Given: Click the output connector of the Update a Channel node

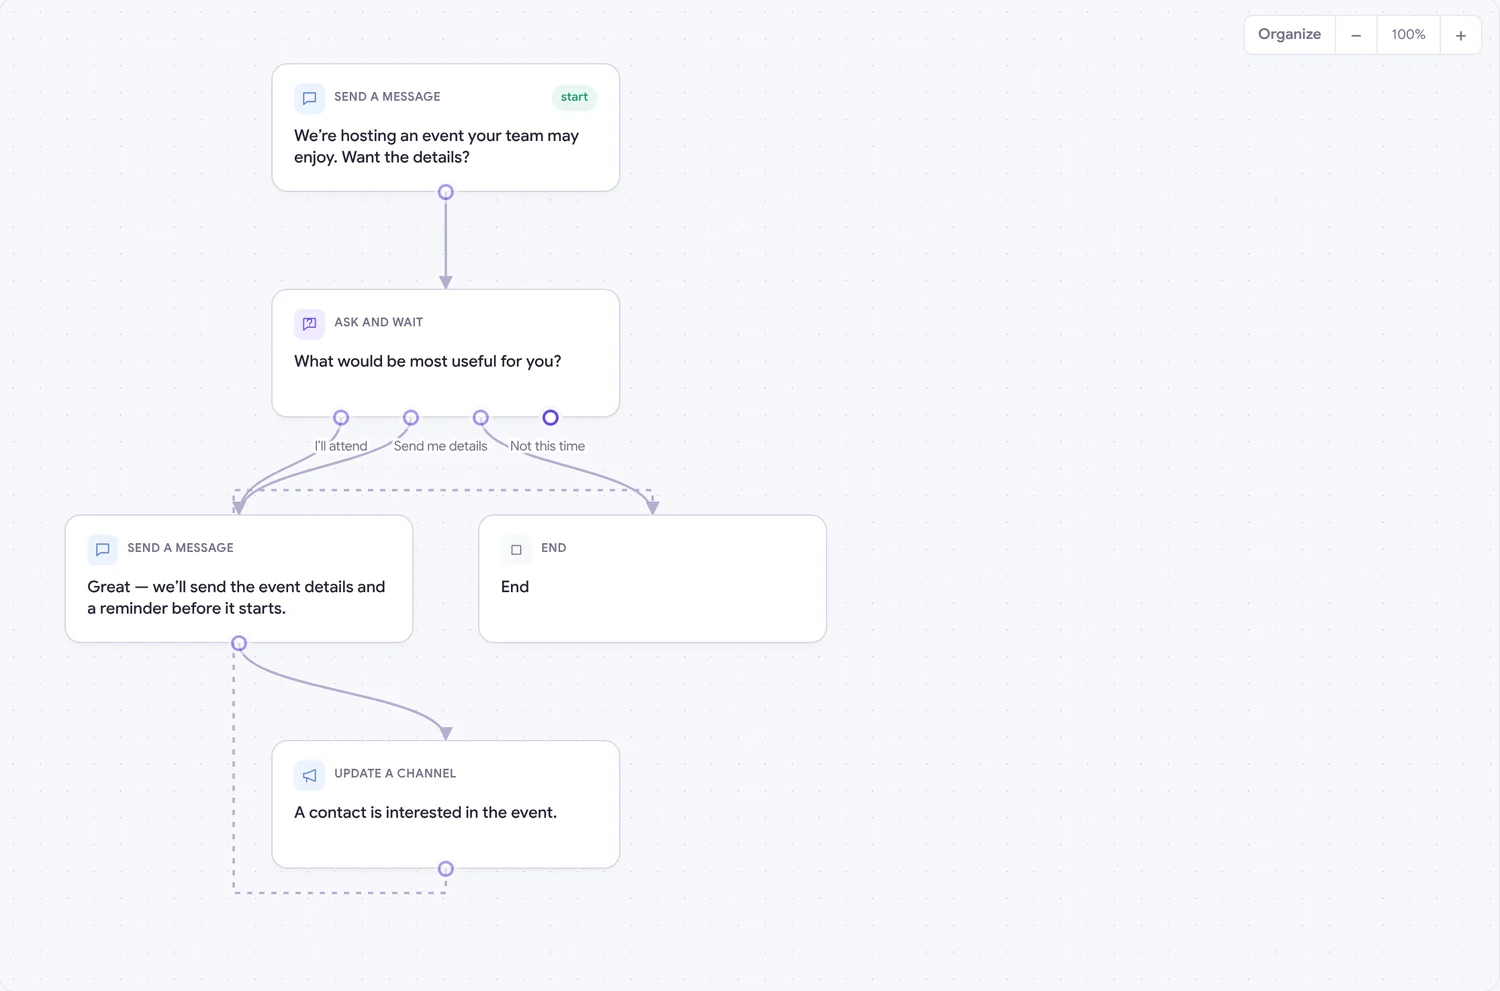Looking at the screenshot, I should click(x=446, y=869).
